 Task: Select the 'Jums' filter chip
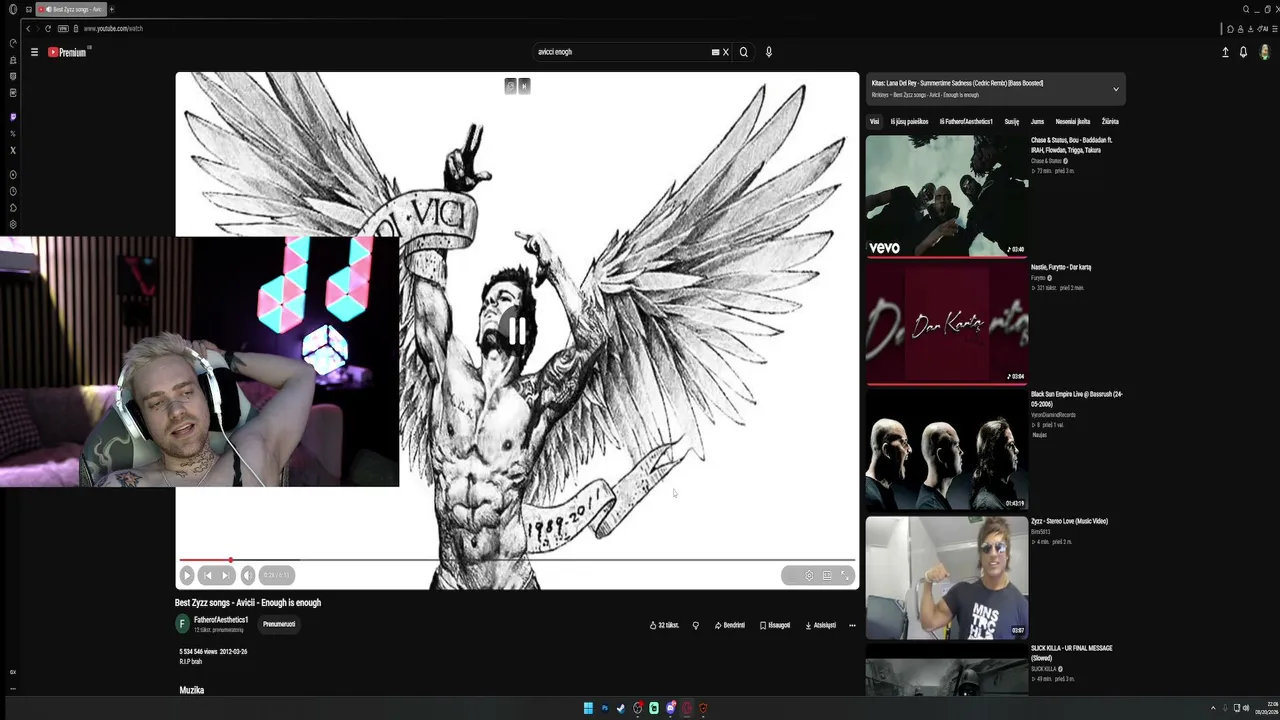[1037, 122]
